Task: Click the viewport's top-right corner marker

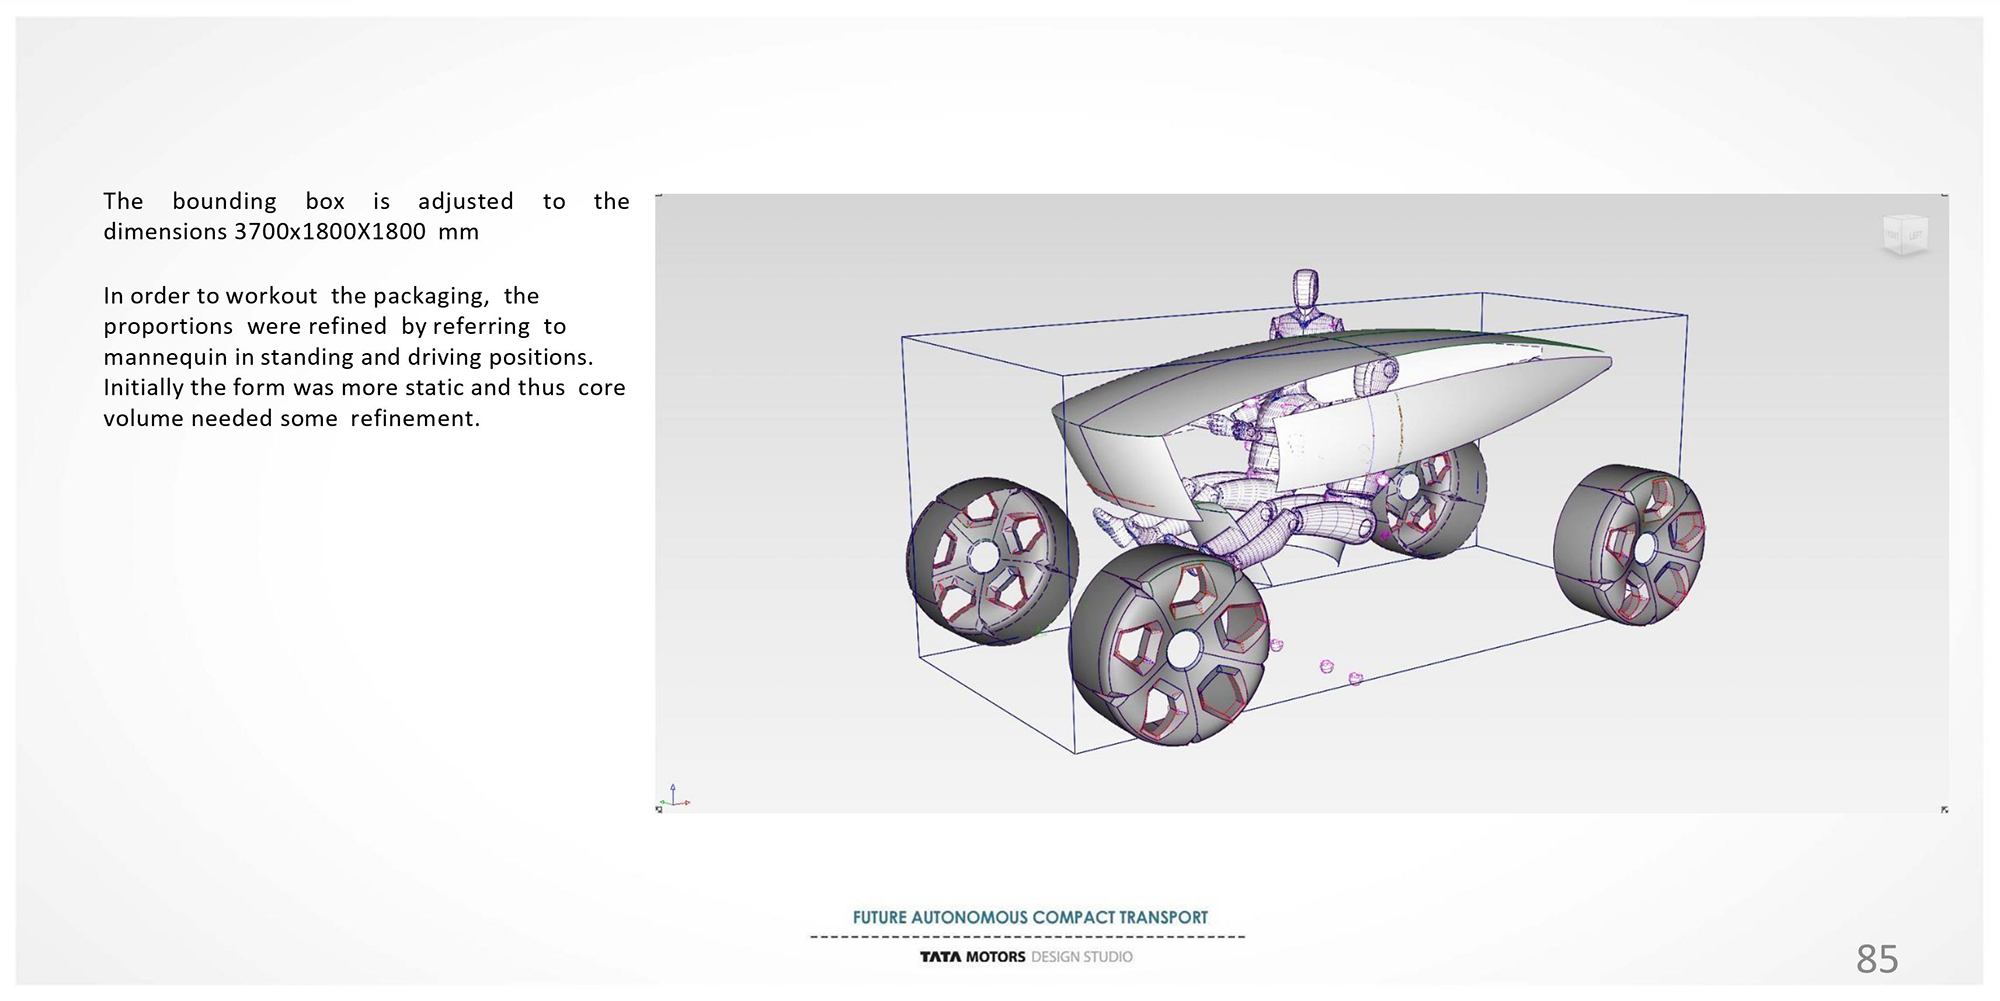Action: click(x=1944, y=195)
